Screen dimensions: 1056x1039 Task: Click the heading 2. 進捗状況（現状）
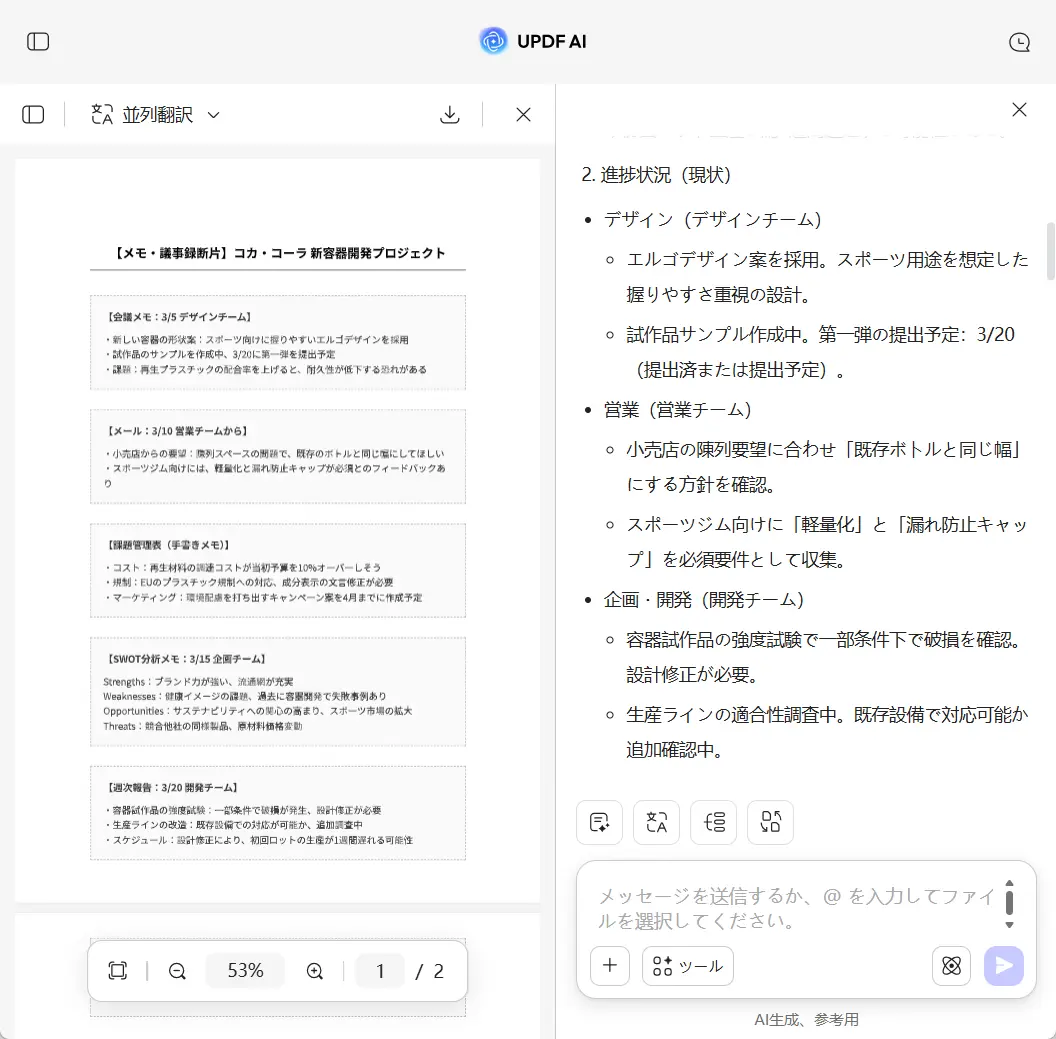[657, 175]
